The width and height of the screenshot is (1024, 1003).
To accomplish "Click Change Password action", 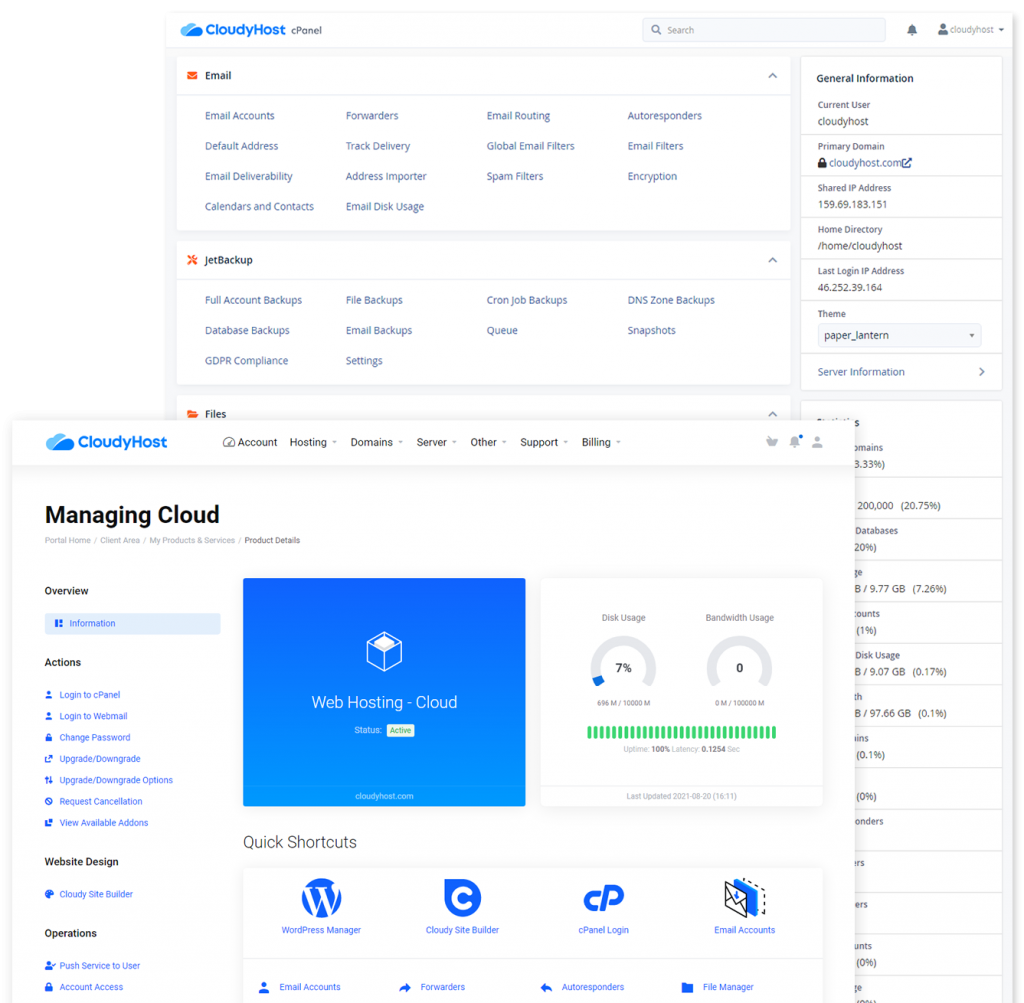I will (x=95, y=738).
